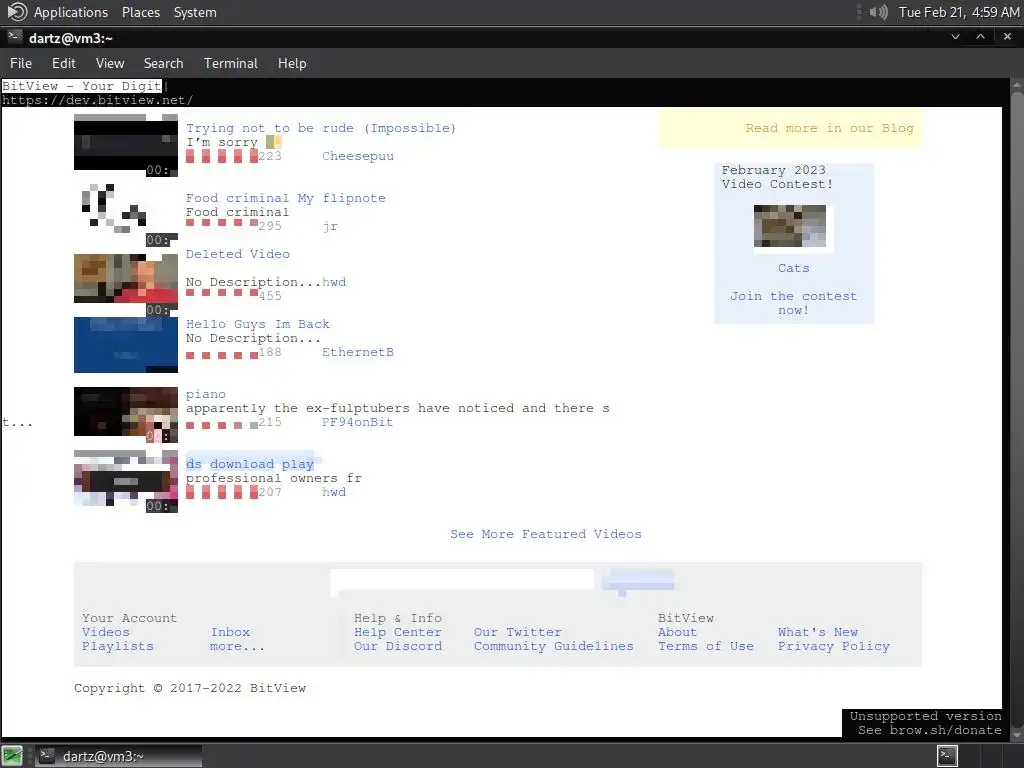Open the Terminal menu
The height and width of the screenshot is (768, 1024).
point(231,63)
